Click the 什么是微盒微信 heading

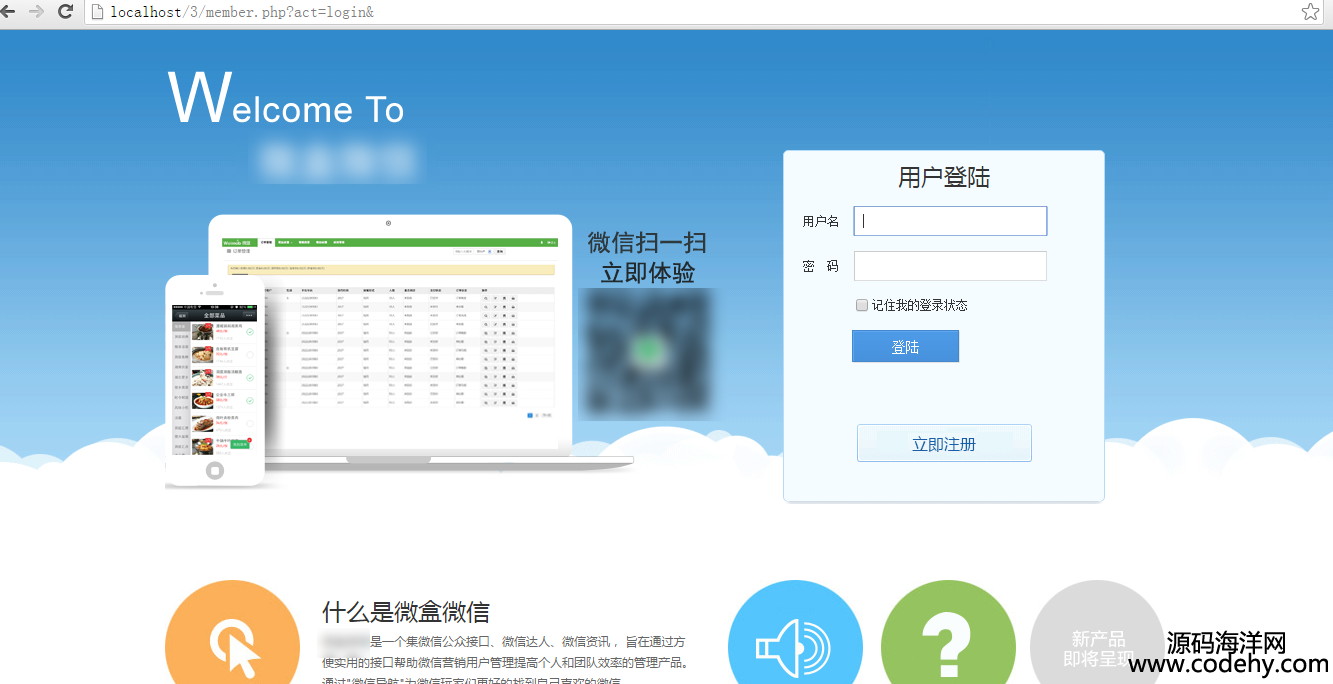pos(406,612)
